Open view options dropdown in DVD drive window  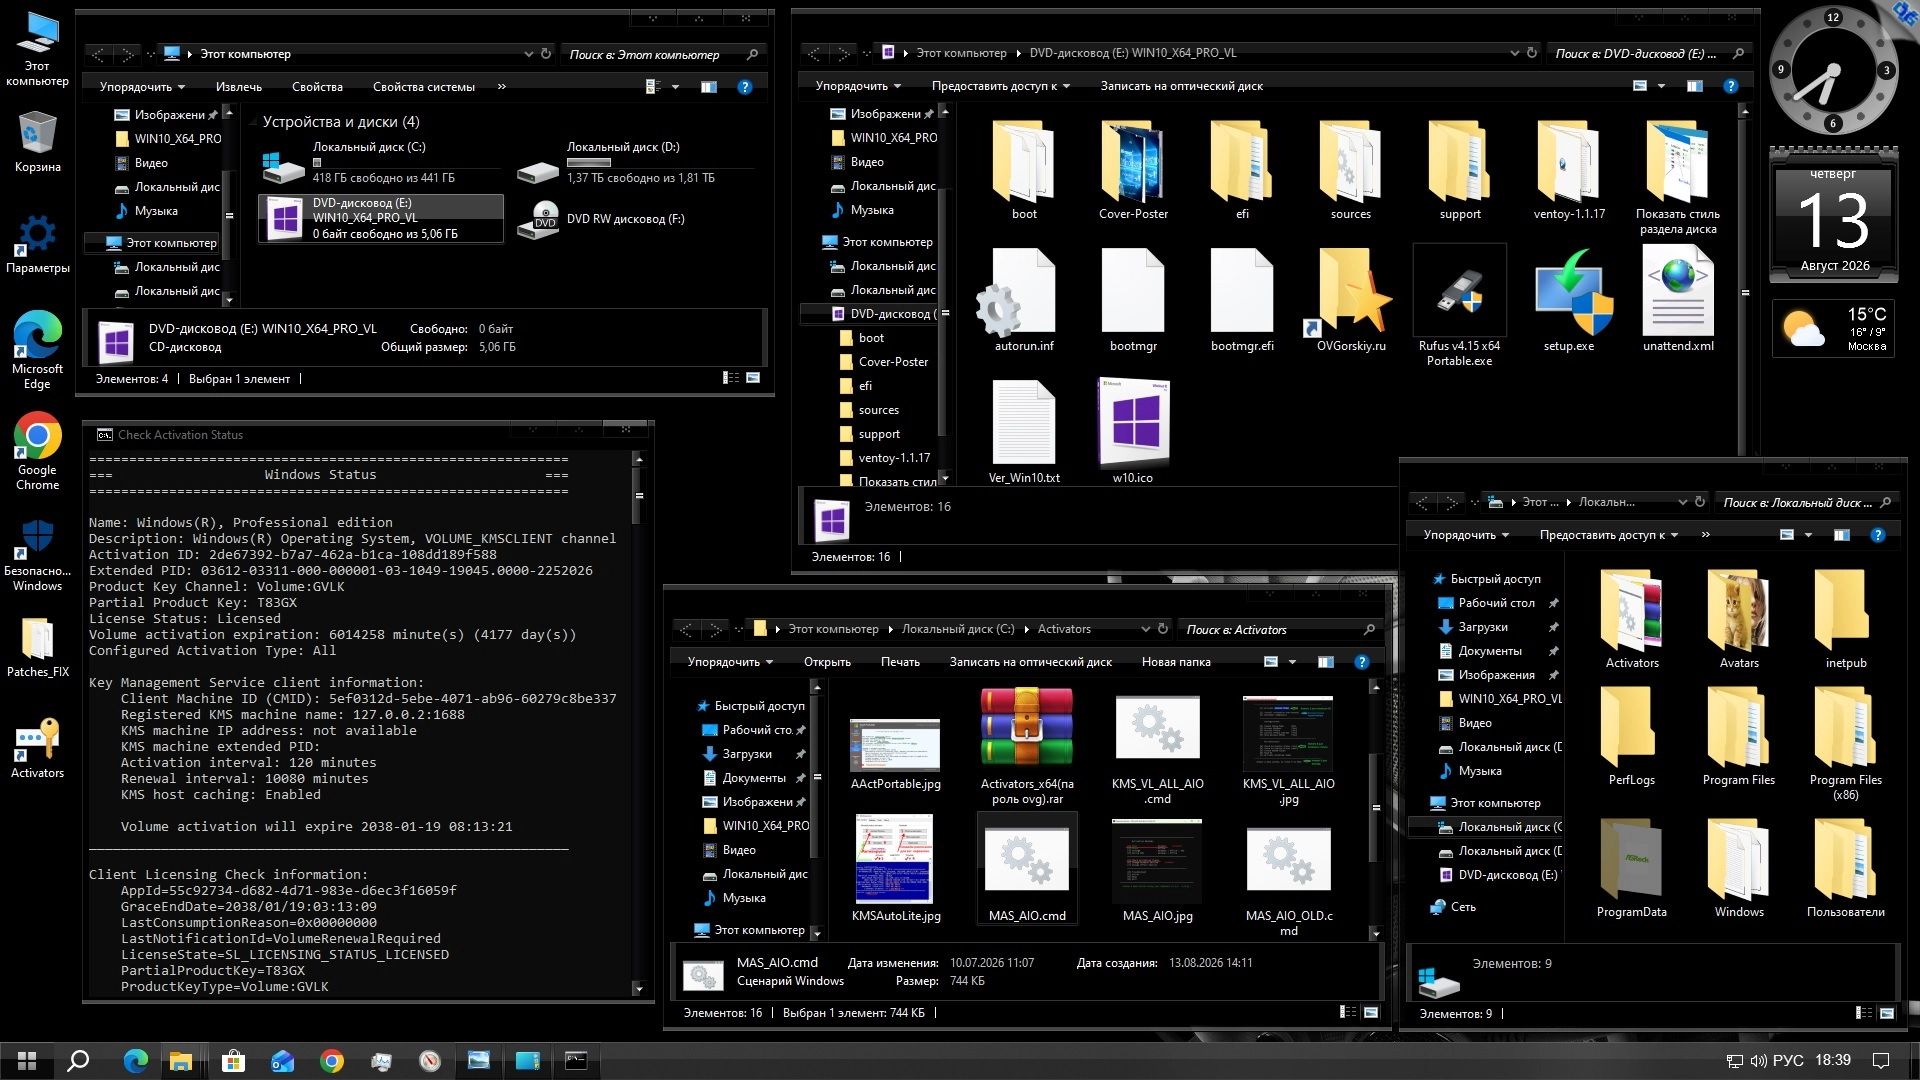point(1661,86)
